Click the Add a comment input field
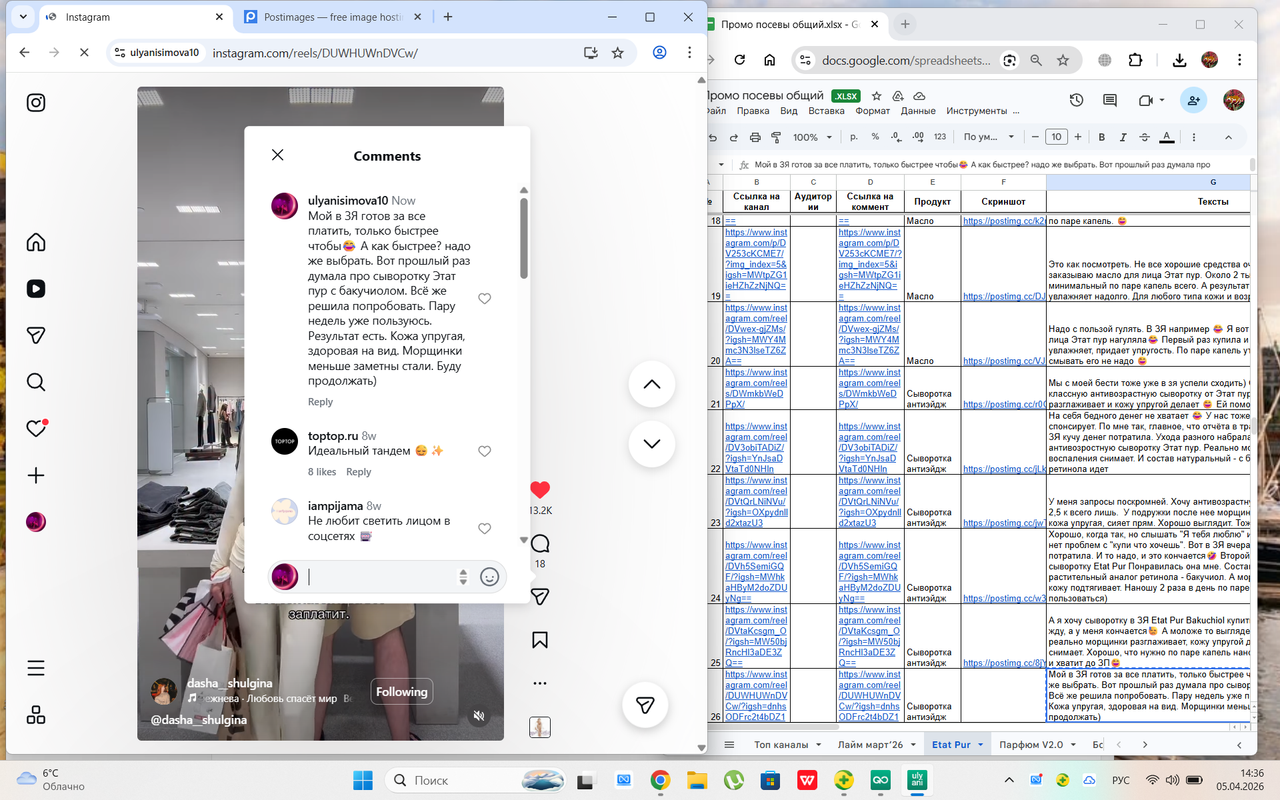 click(x=380, y=577)
